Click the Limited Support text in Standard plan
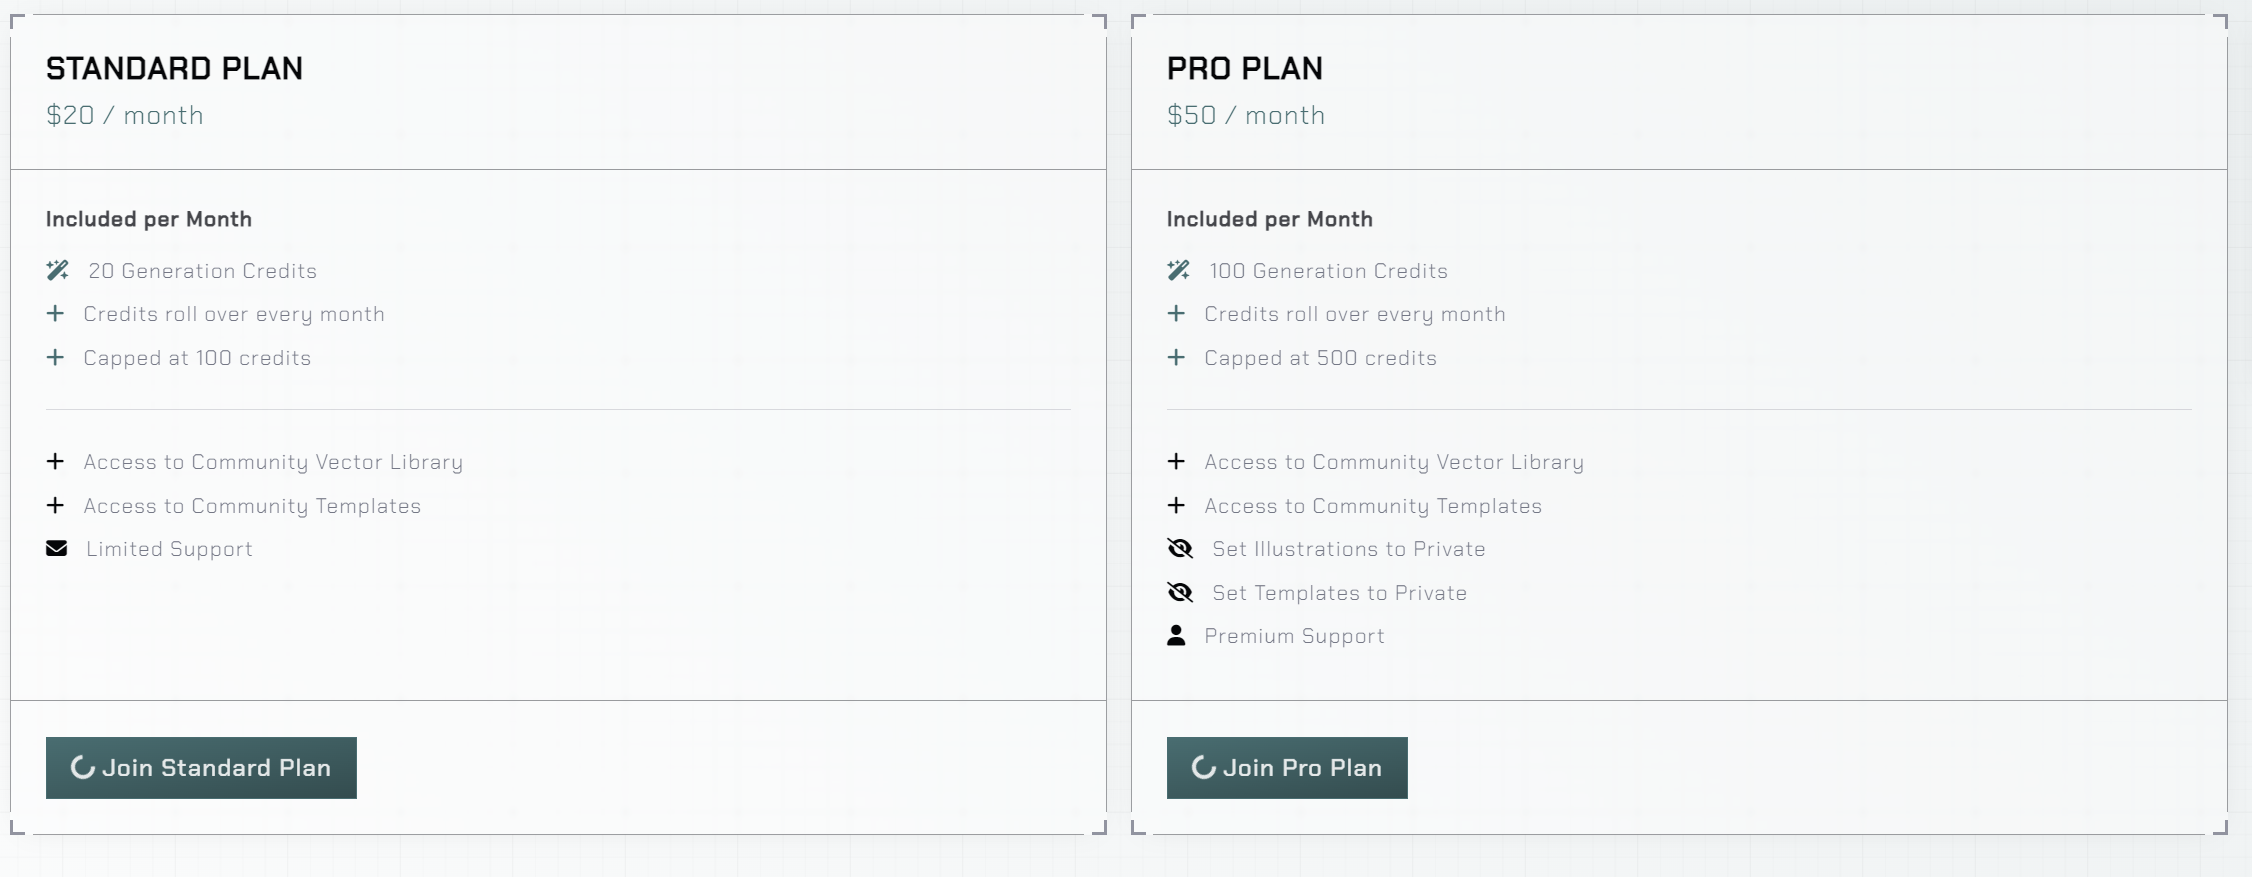 click(169, 549)
